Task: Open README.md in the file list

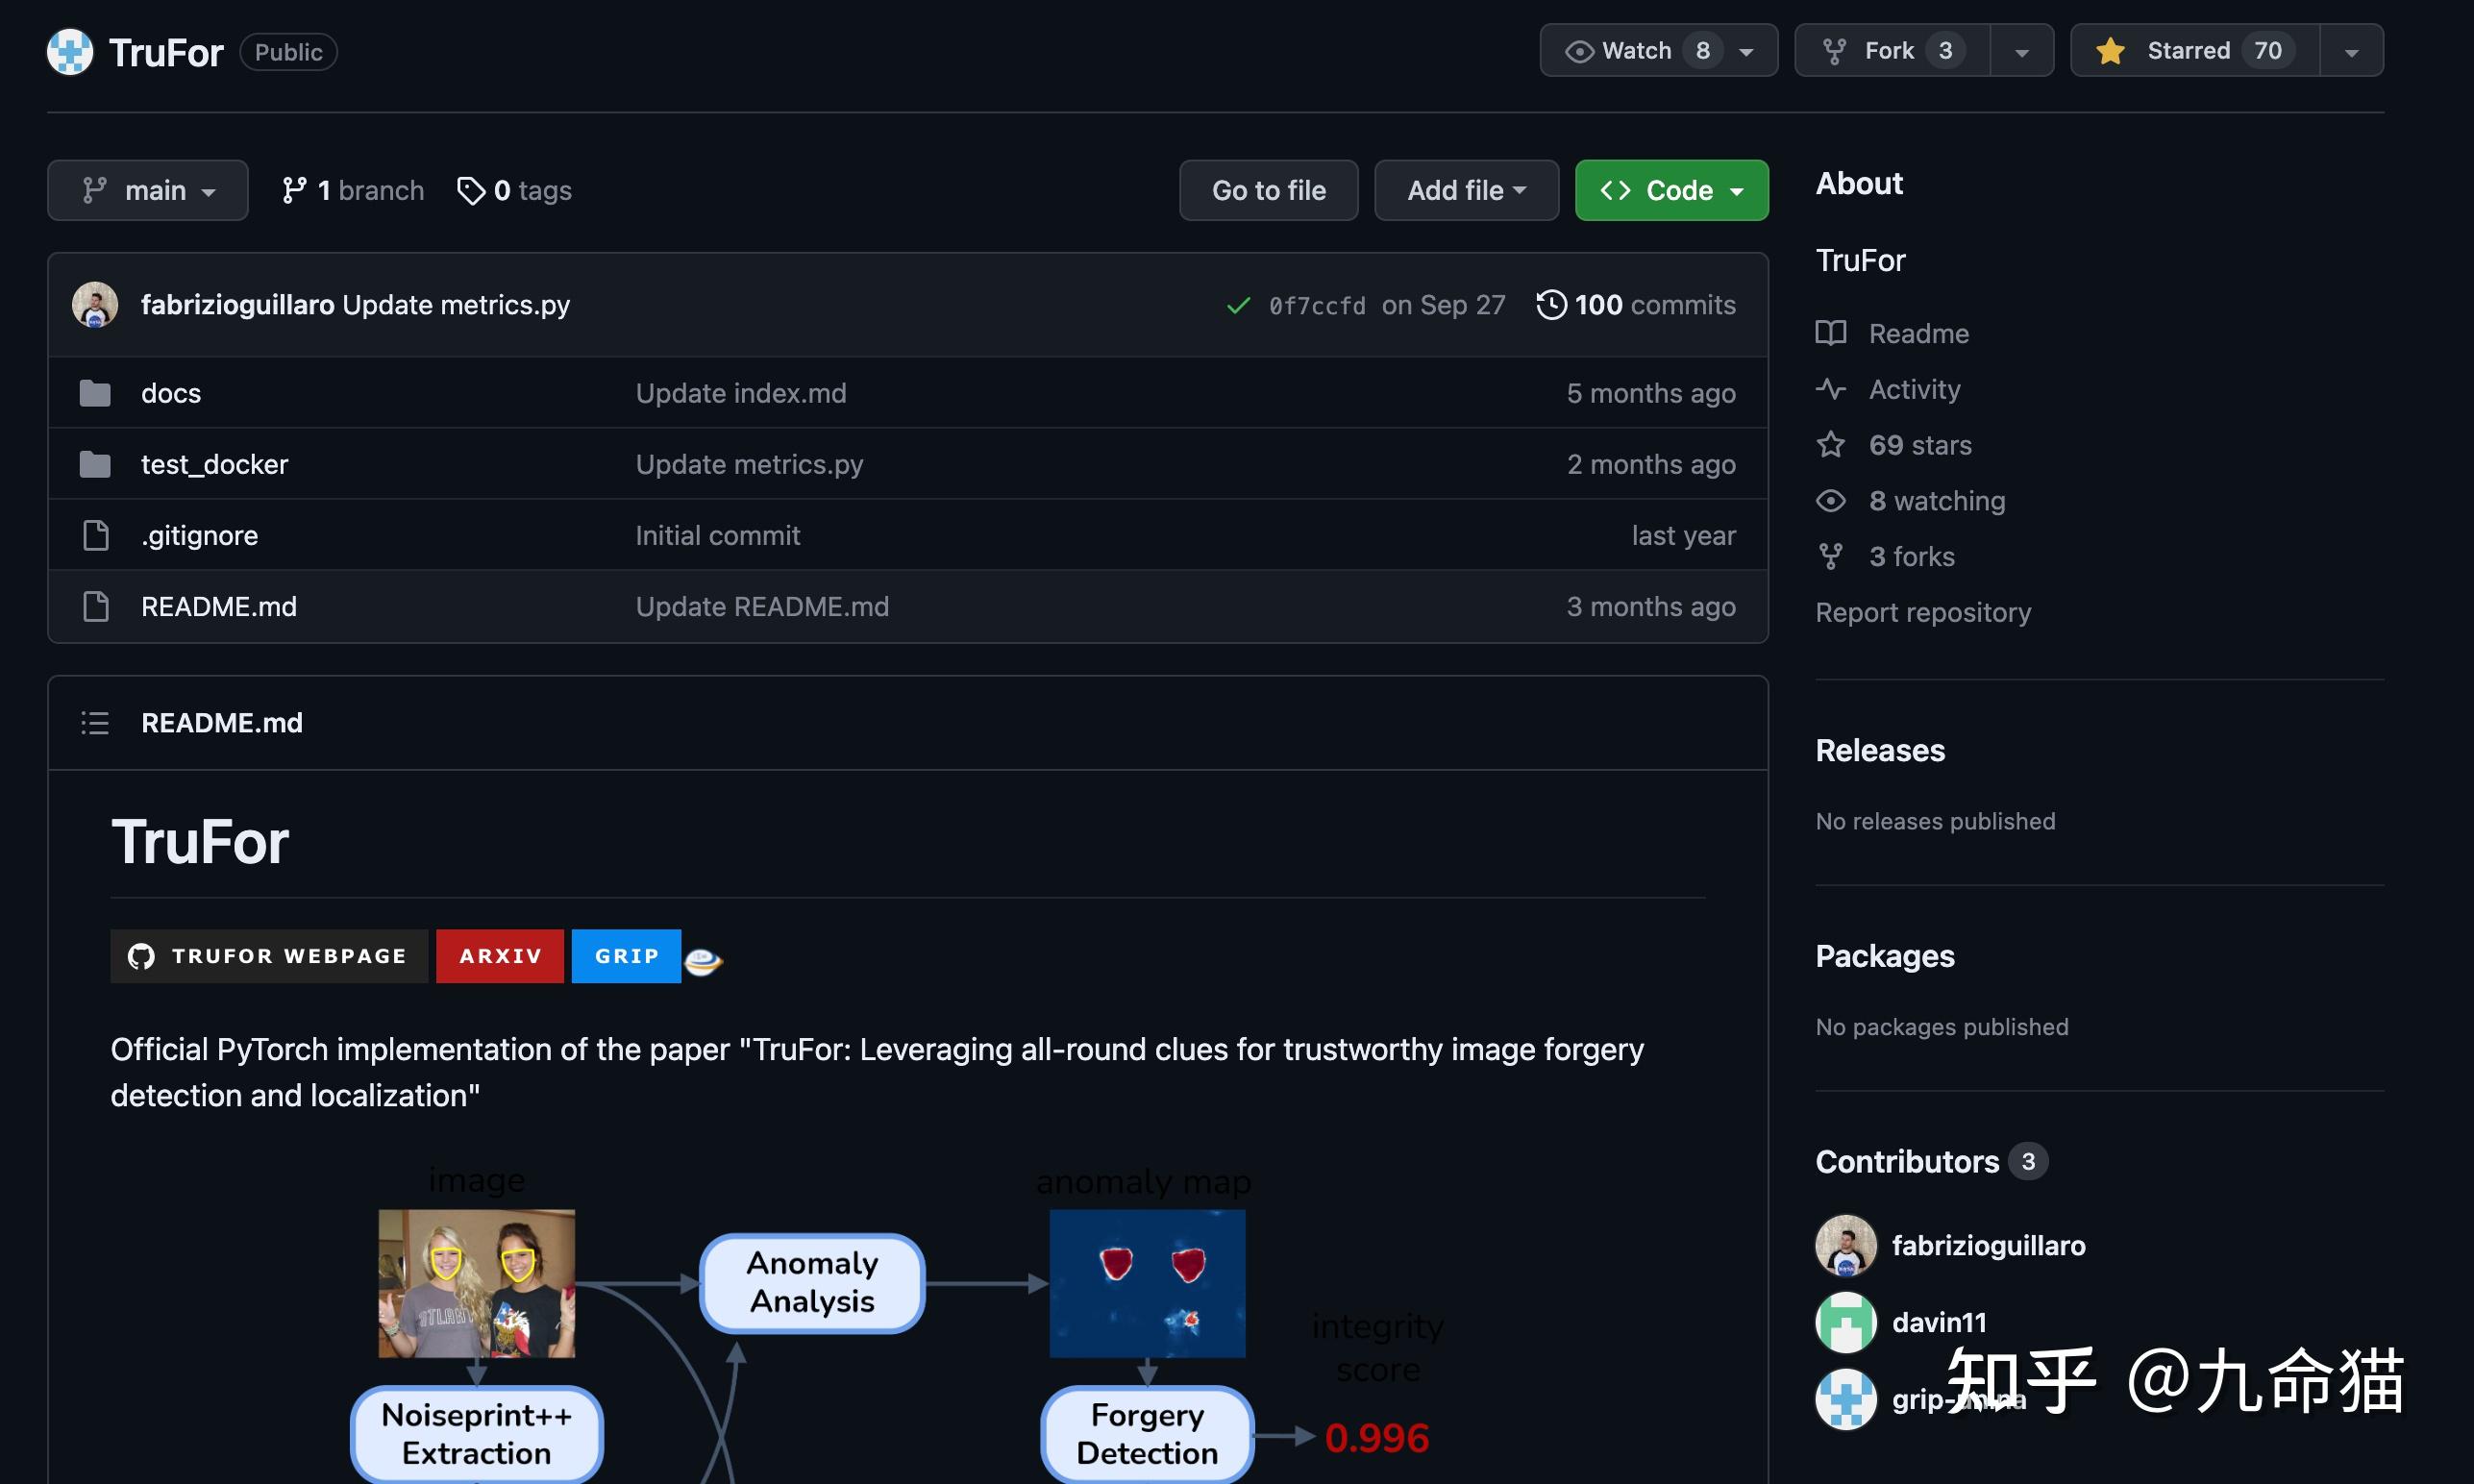Action: point(219,606)
